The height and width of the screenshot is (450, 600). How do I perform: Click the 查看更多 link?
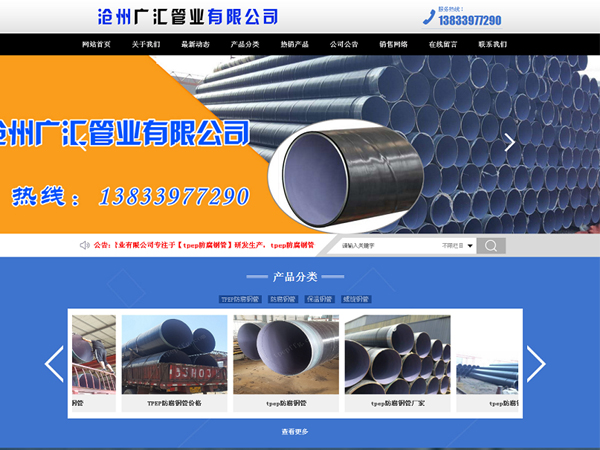(295, 432)
